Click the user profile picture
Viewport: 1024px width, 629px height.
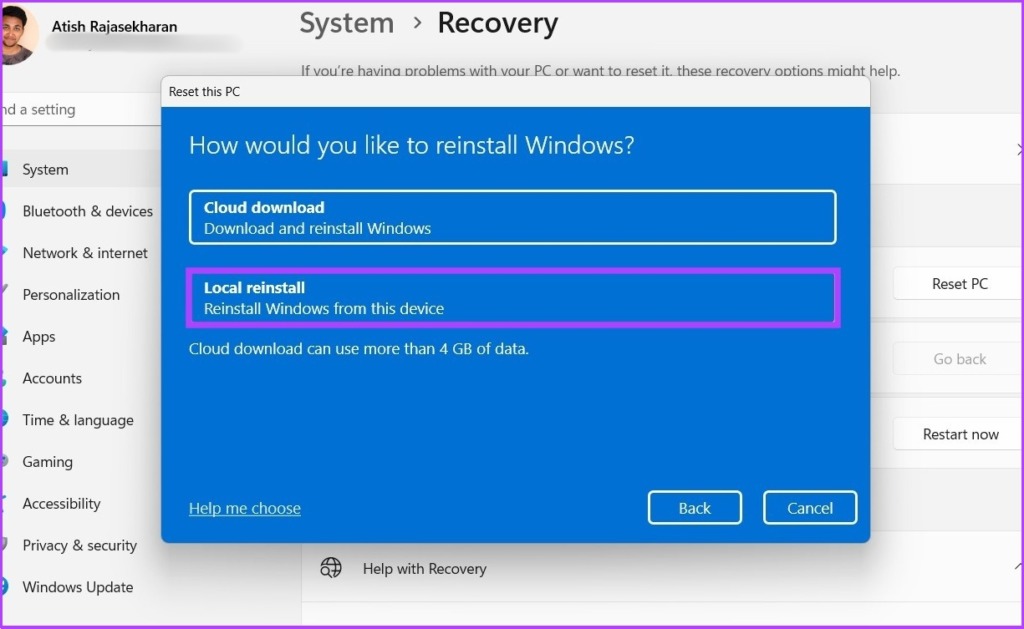pyautogui.click(x=18, y=34)
